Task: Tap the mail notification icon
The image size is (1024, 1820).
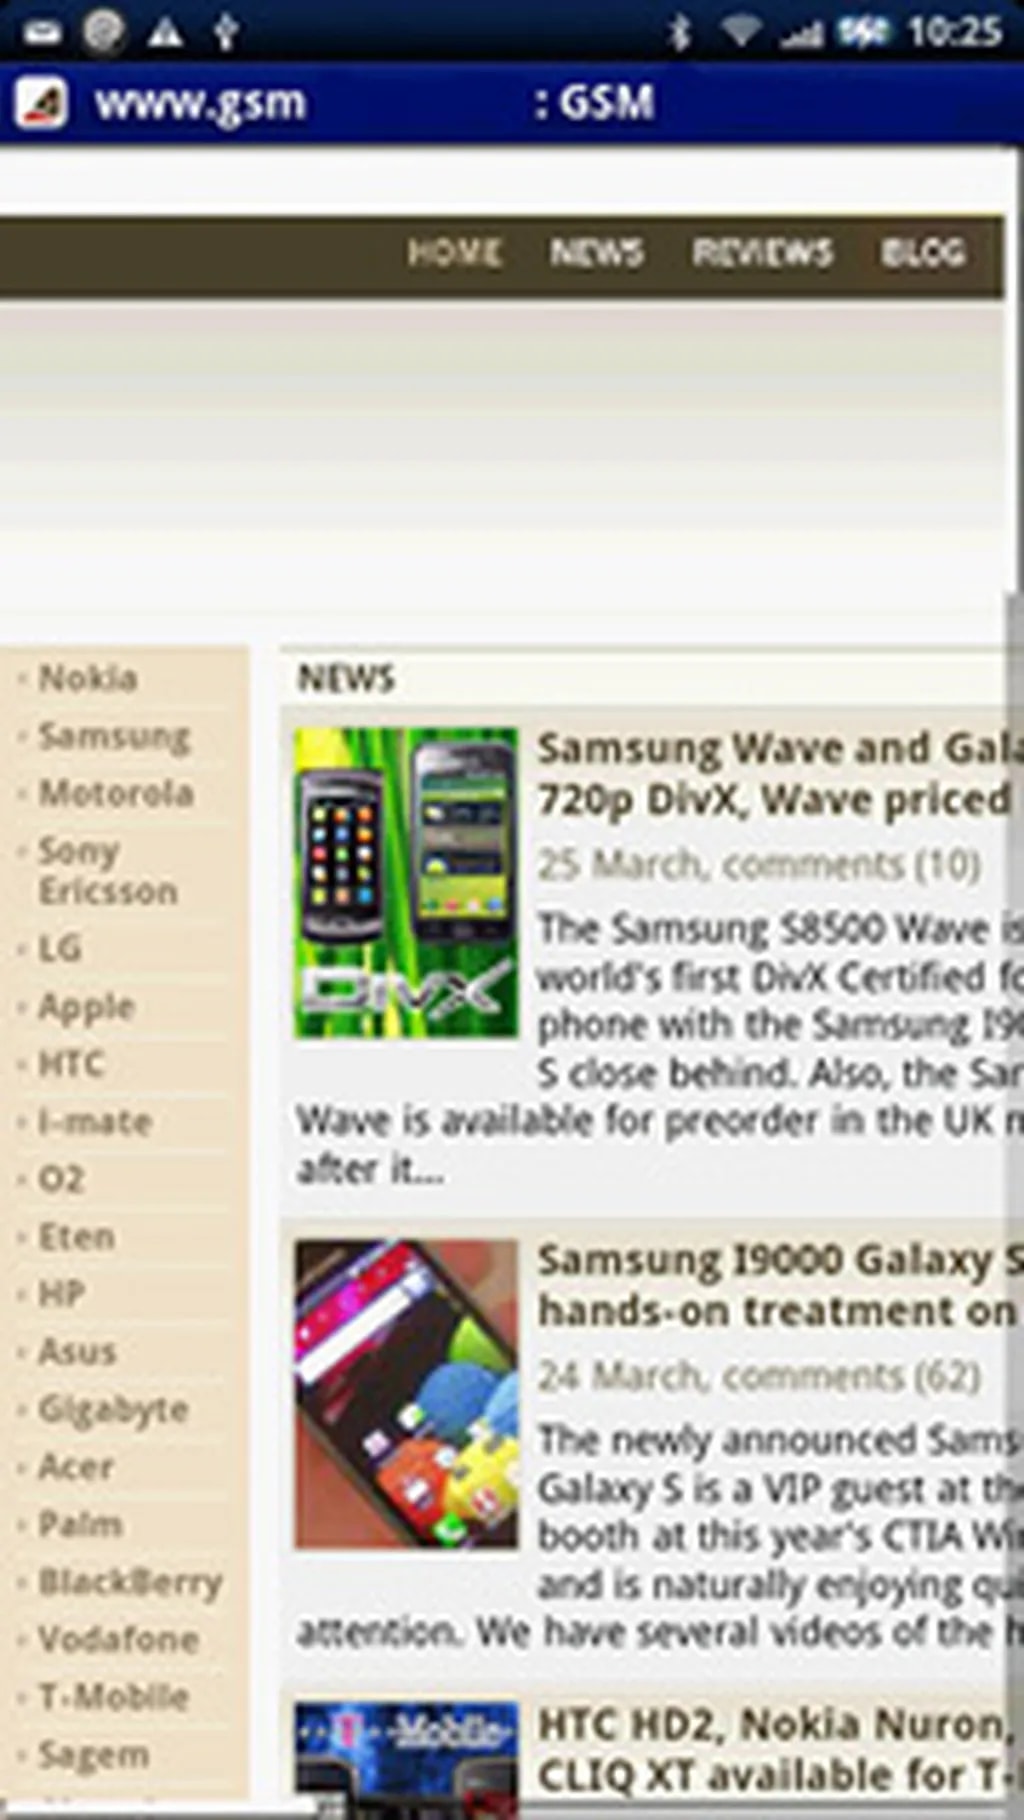Action: [42, 33]
